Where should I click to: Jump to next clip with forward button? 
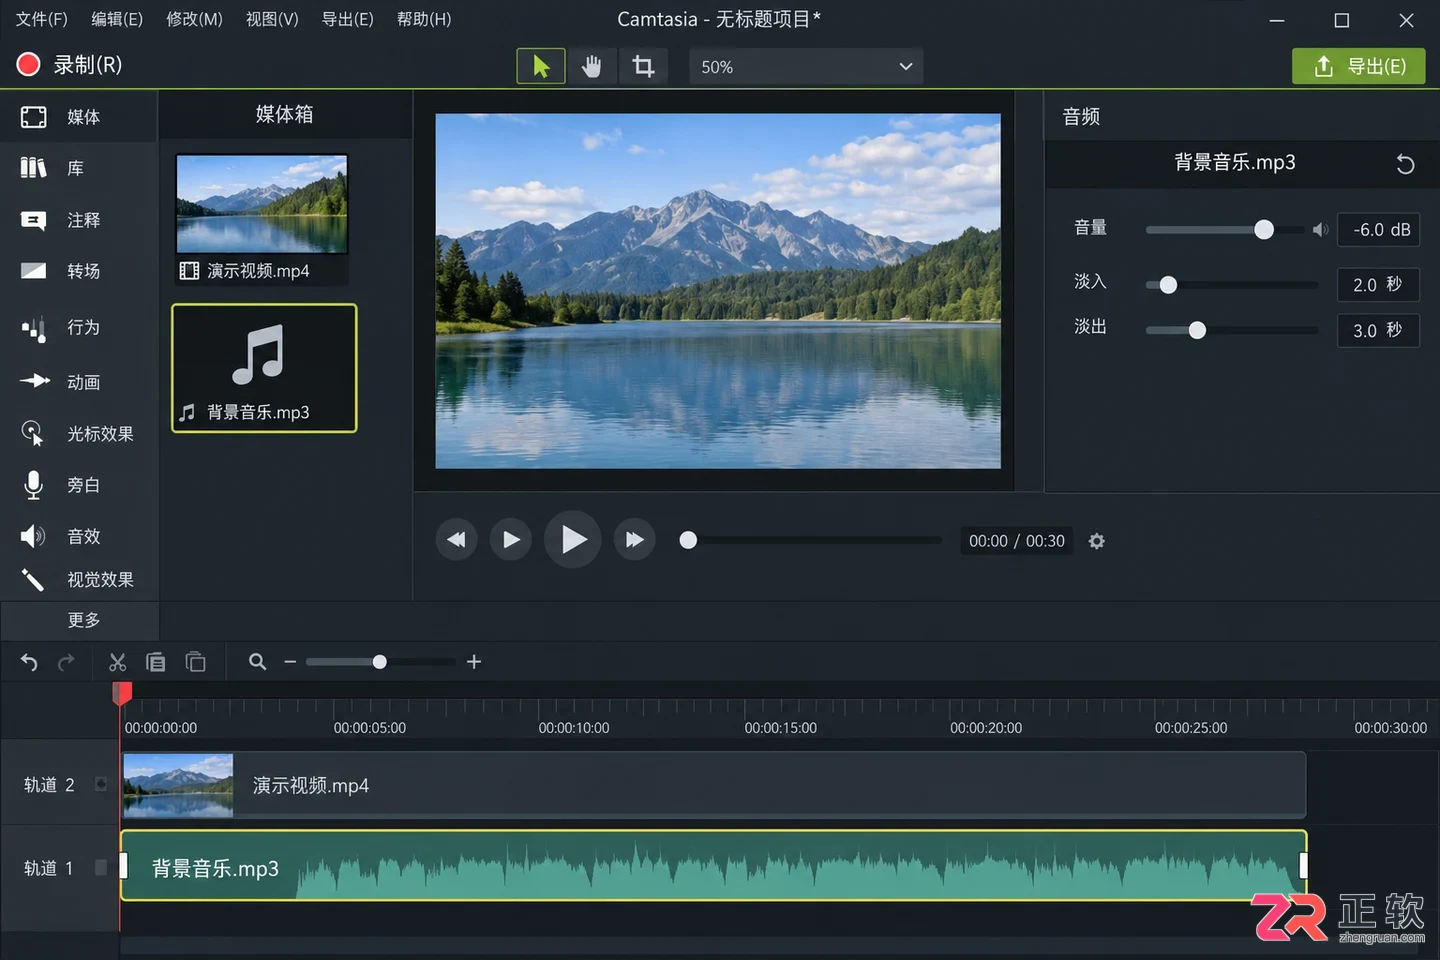[x=634, y=540]
